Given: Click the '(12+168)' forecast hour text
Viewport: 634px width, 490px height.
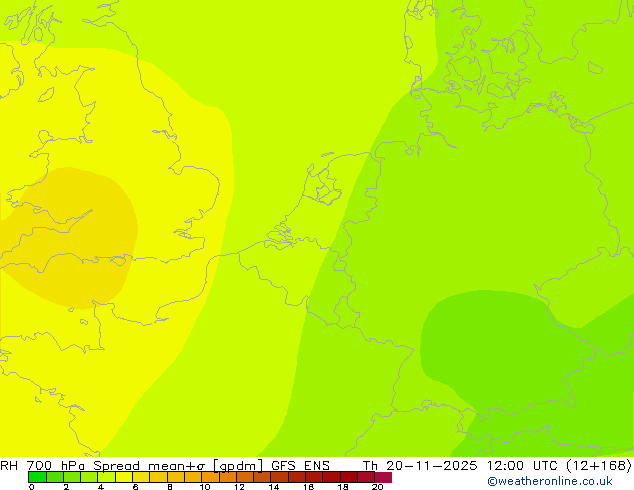Looking at the screenshot, I should [x=599, y=466].
